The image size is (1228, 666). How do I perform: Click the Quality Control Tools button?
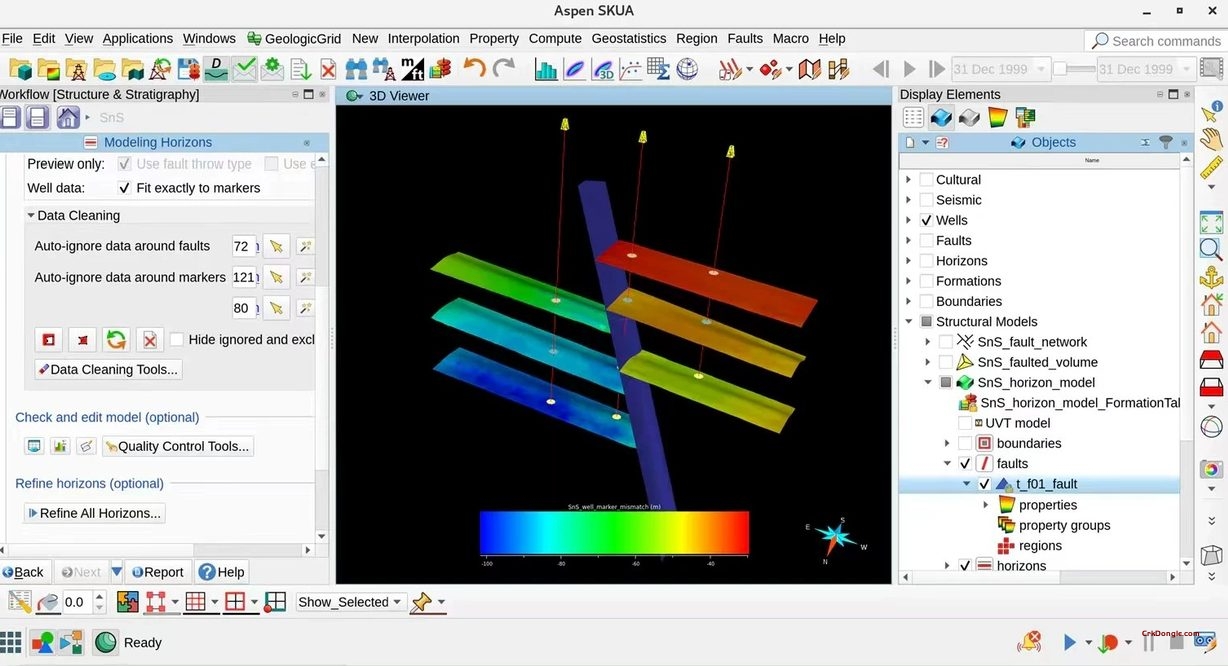coord(178,446)
